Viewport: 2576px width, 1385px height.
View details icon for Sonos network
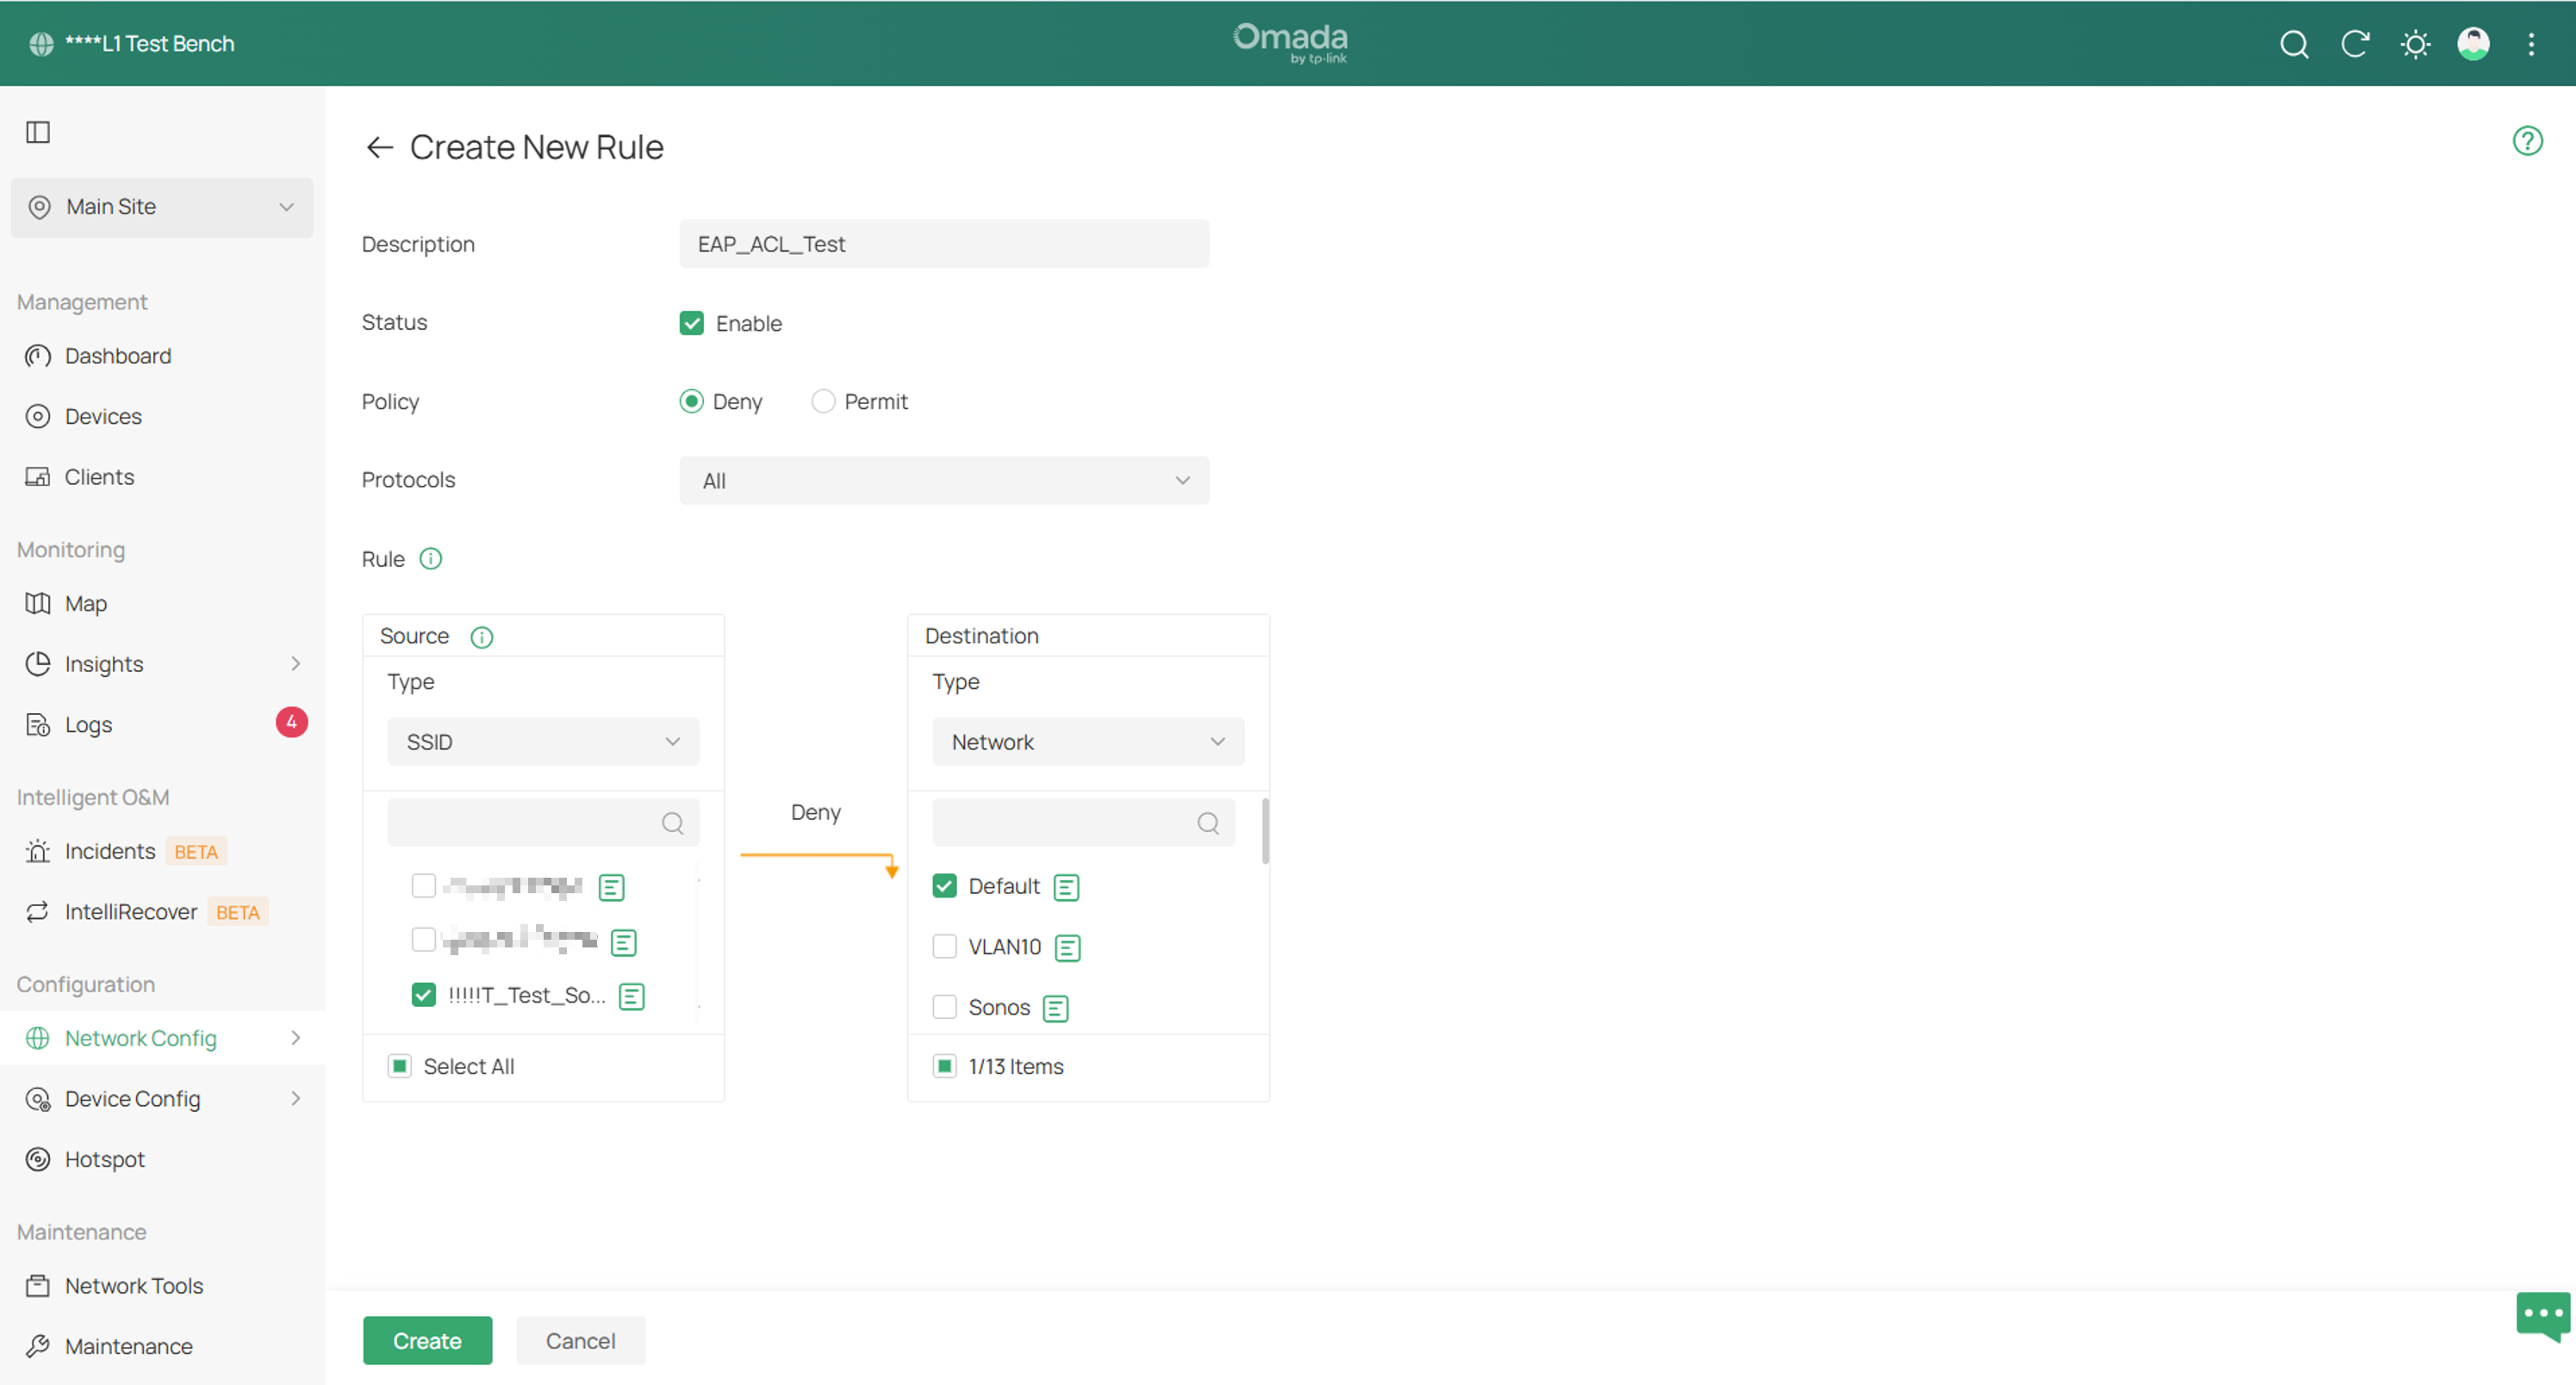pos(1056,1008)
